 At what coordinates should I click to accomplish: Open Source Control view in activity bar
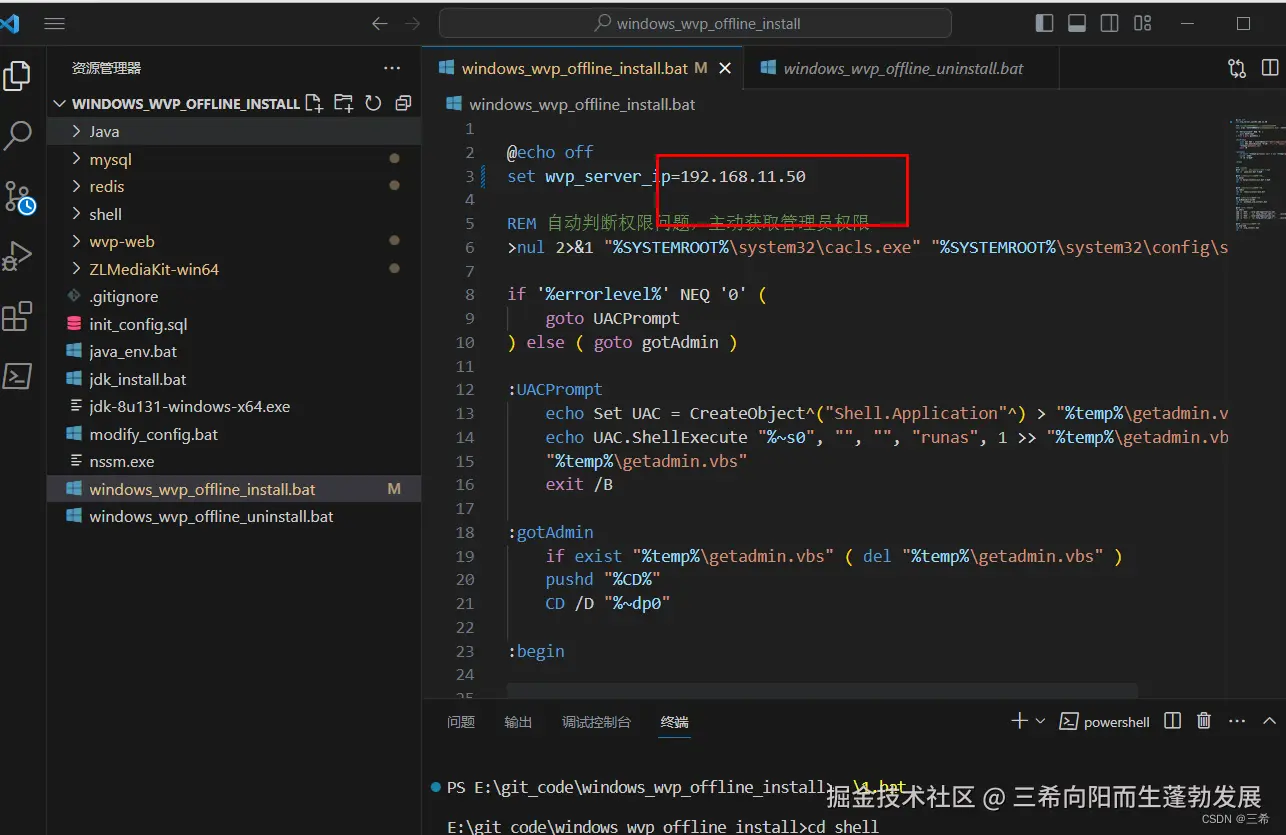click(x=18, y=196)
